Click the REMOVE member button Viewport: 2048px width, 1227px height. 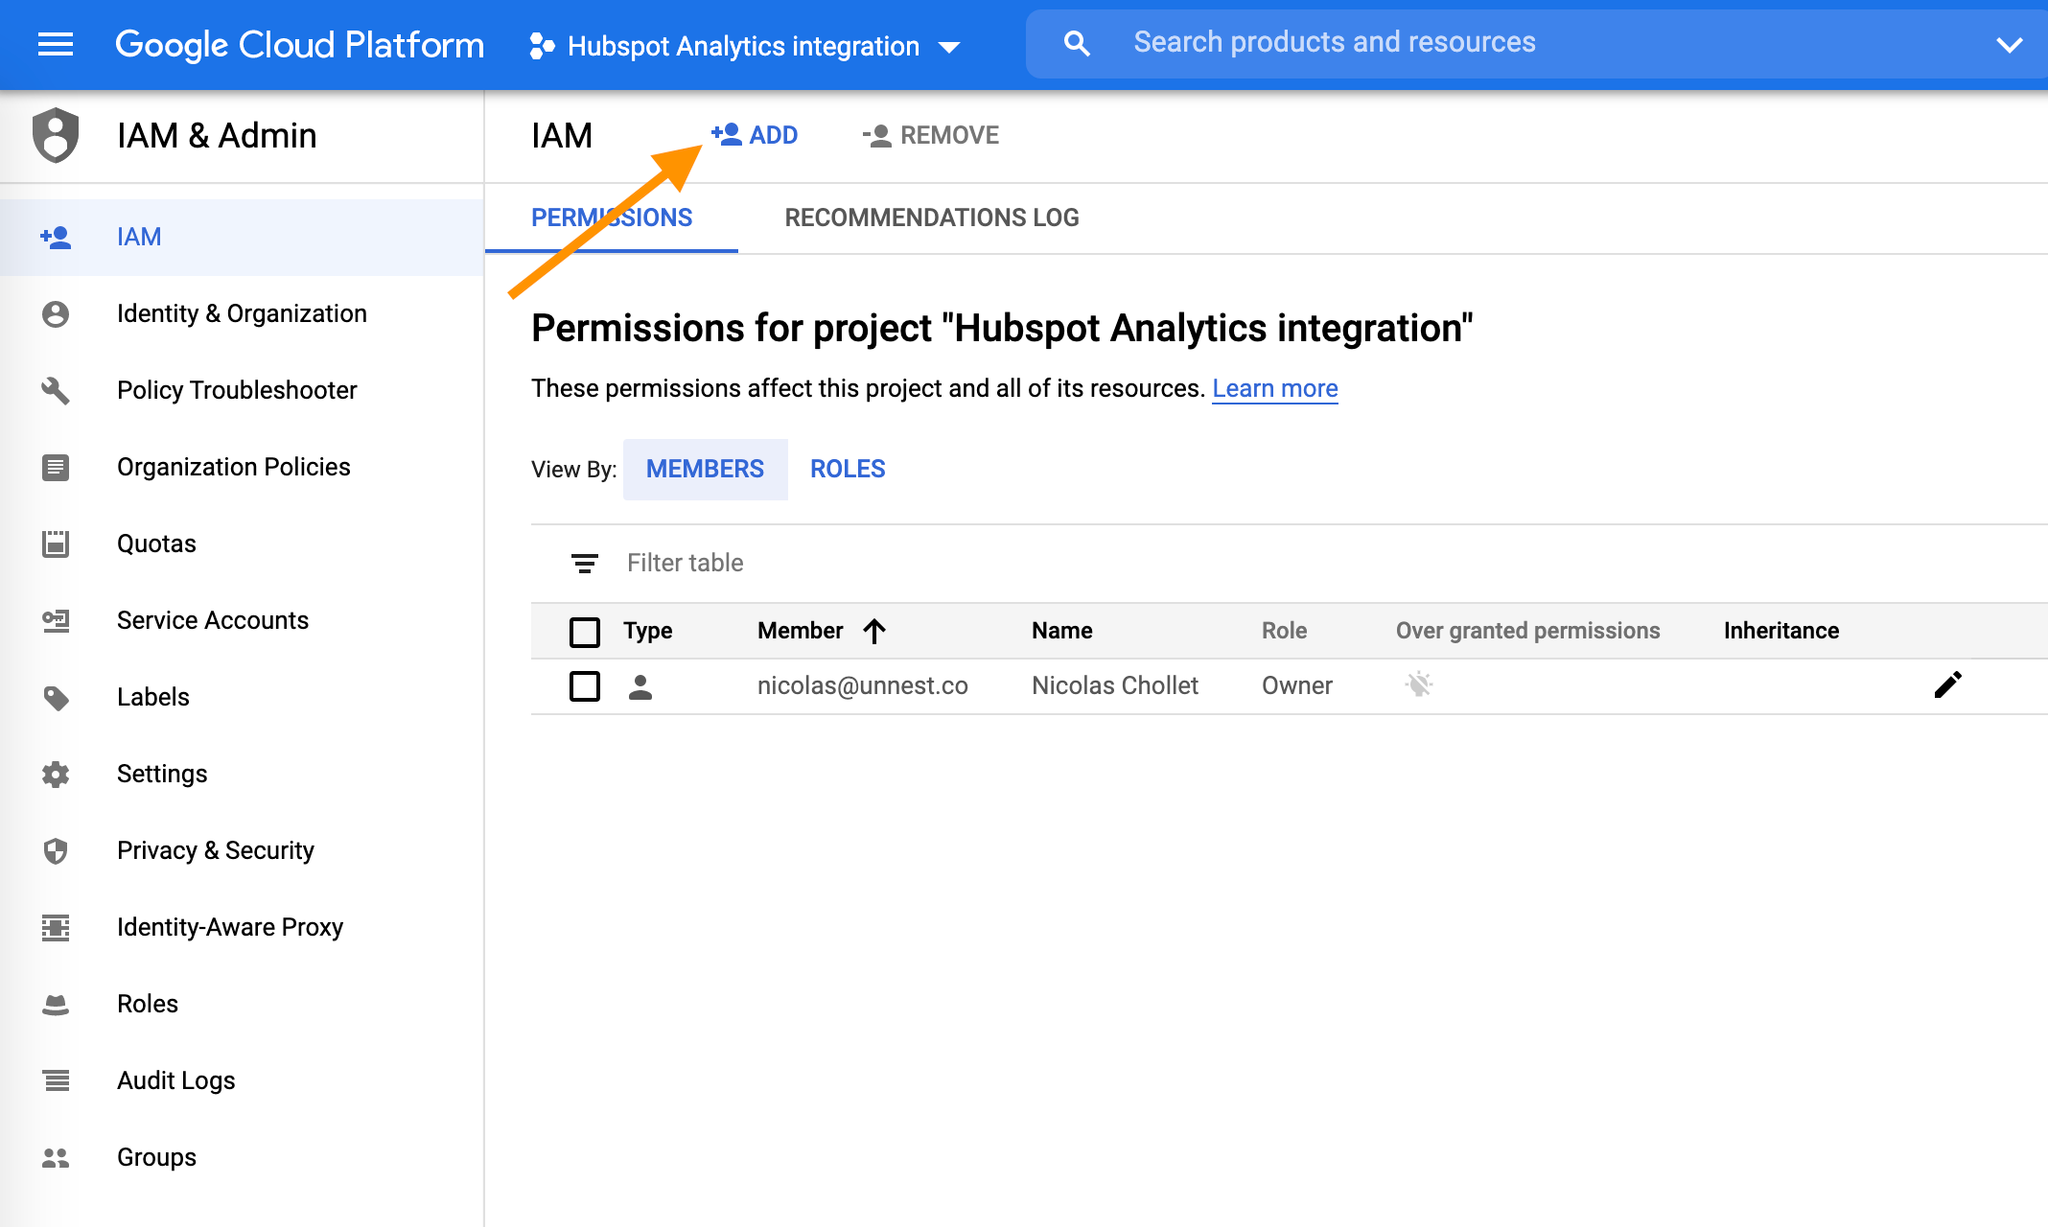(930, 135)
